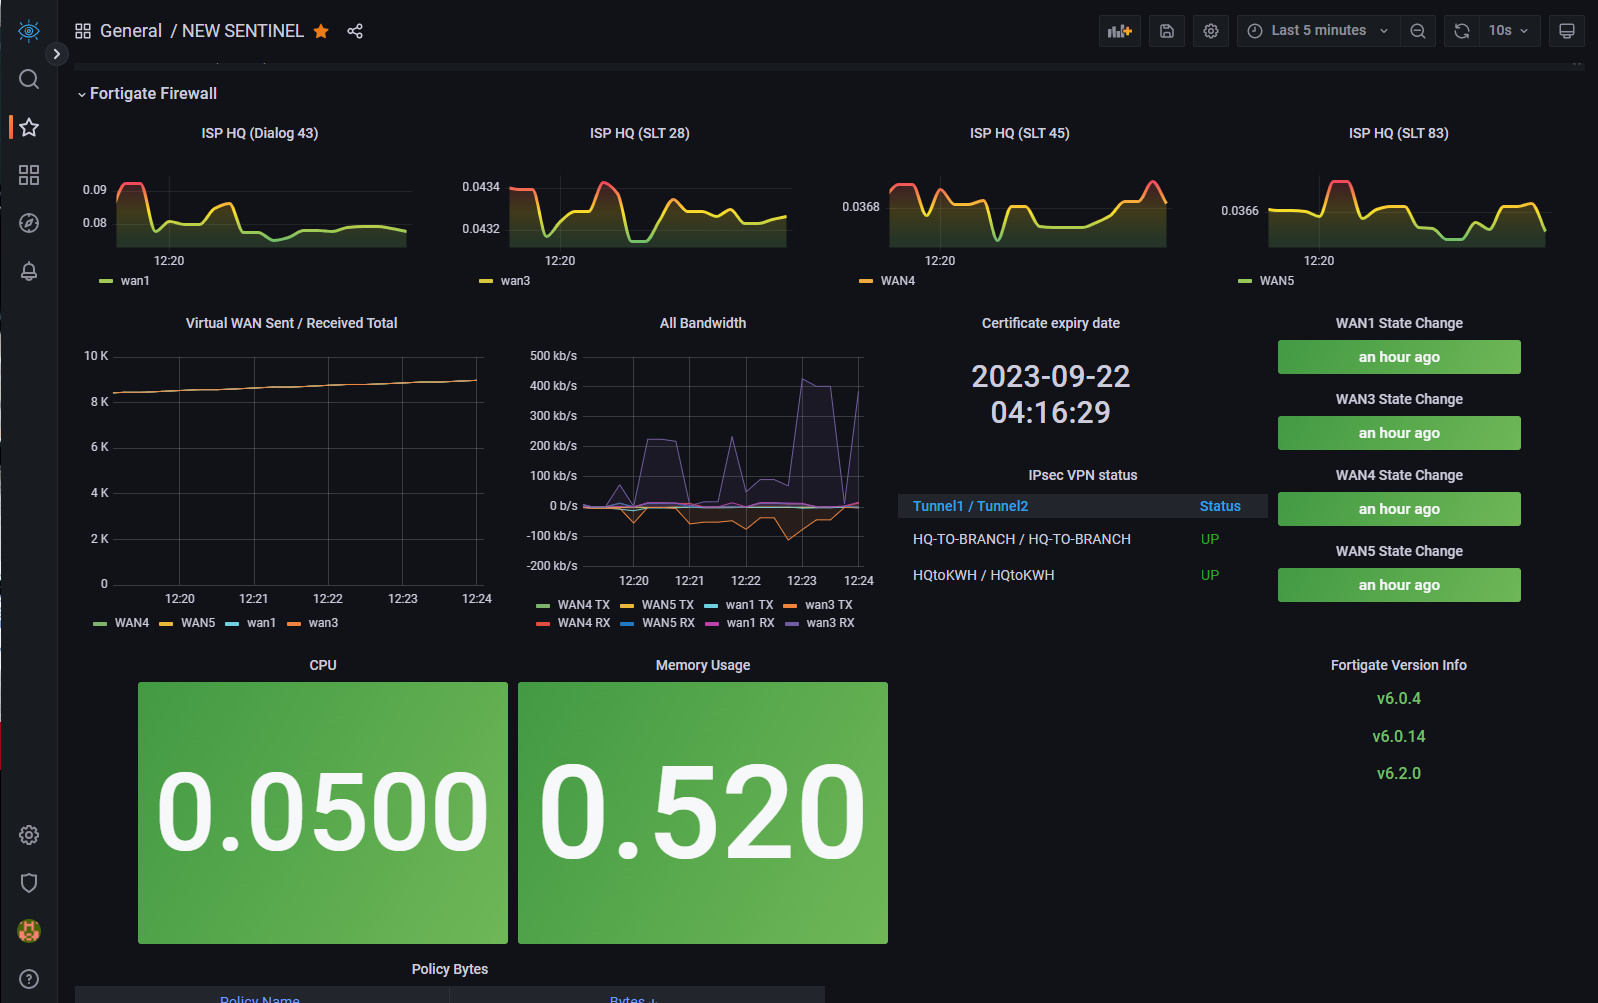Screen dimensions: 1598x1003
Task: Open the General folder breadcrumb
Action: click(131, 31)
